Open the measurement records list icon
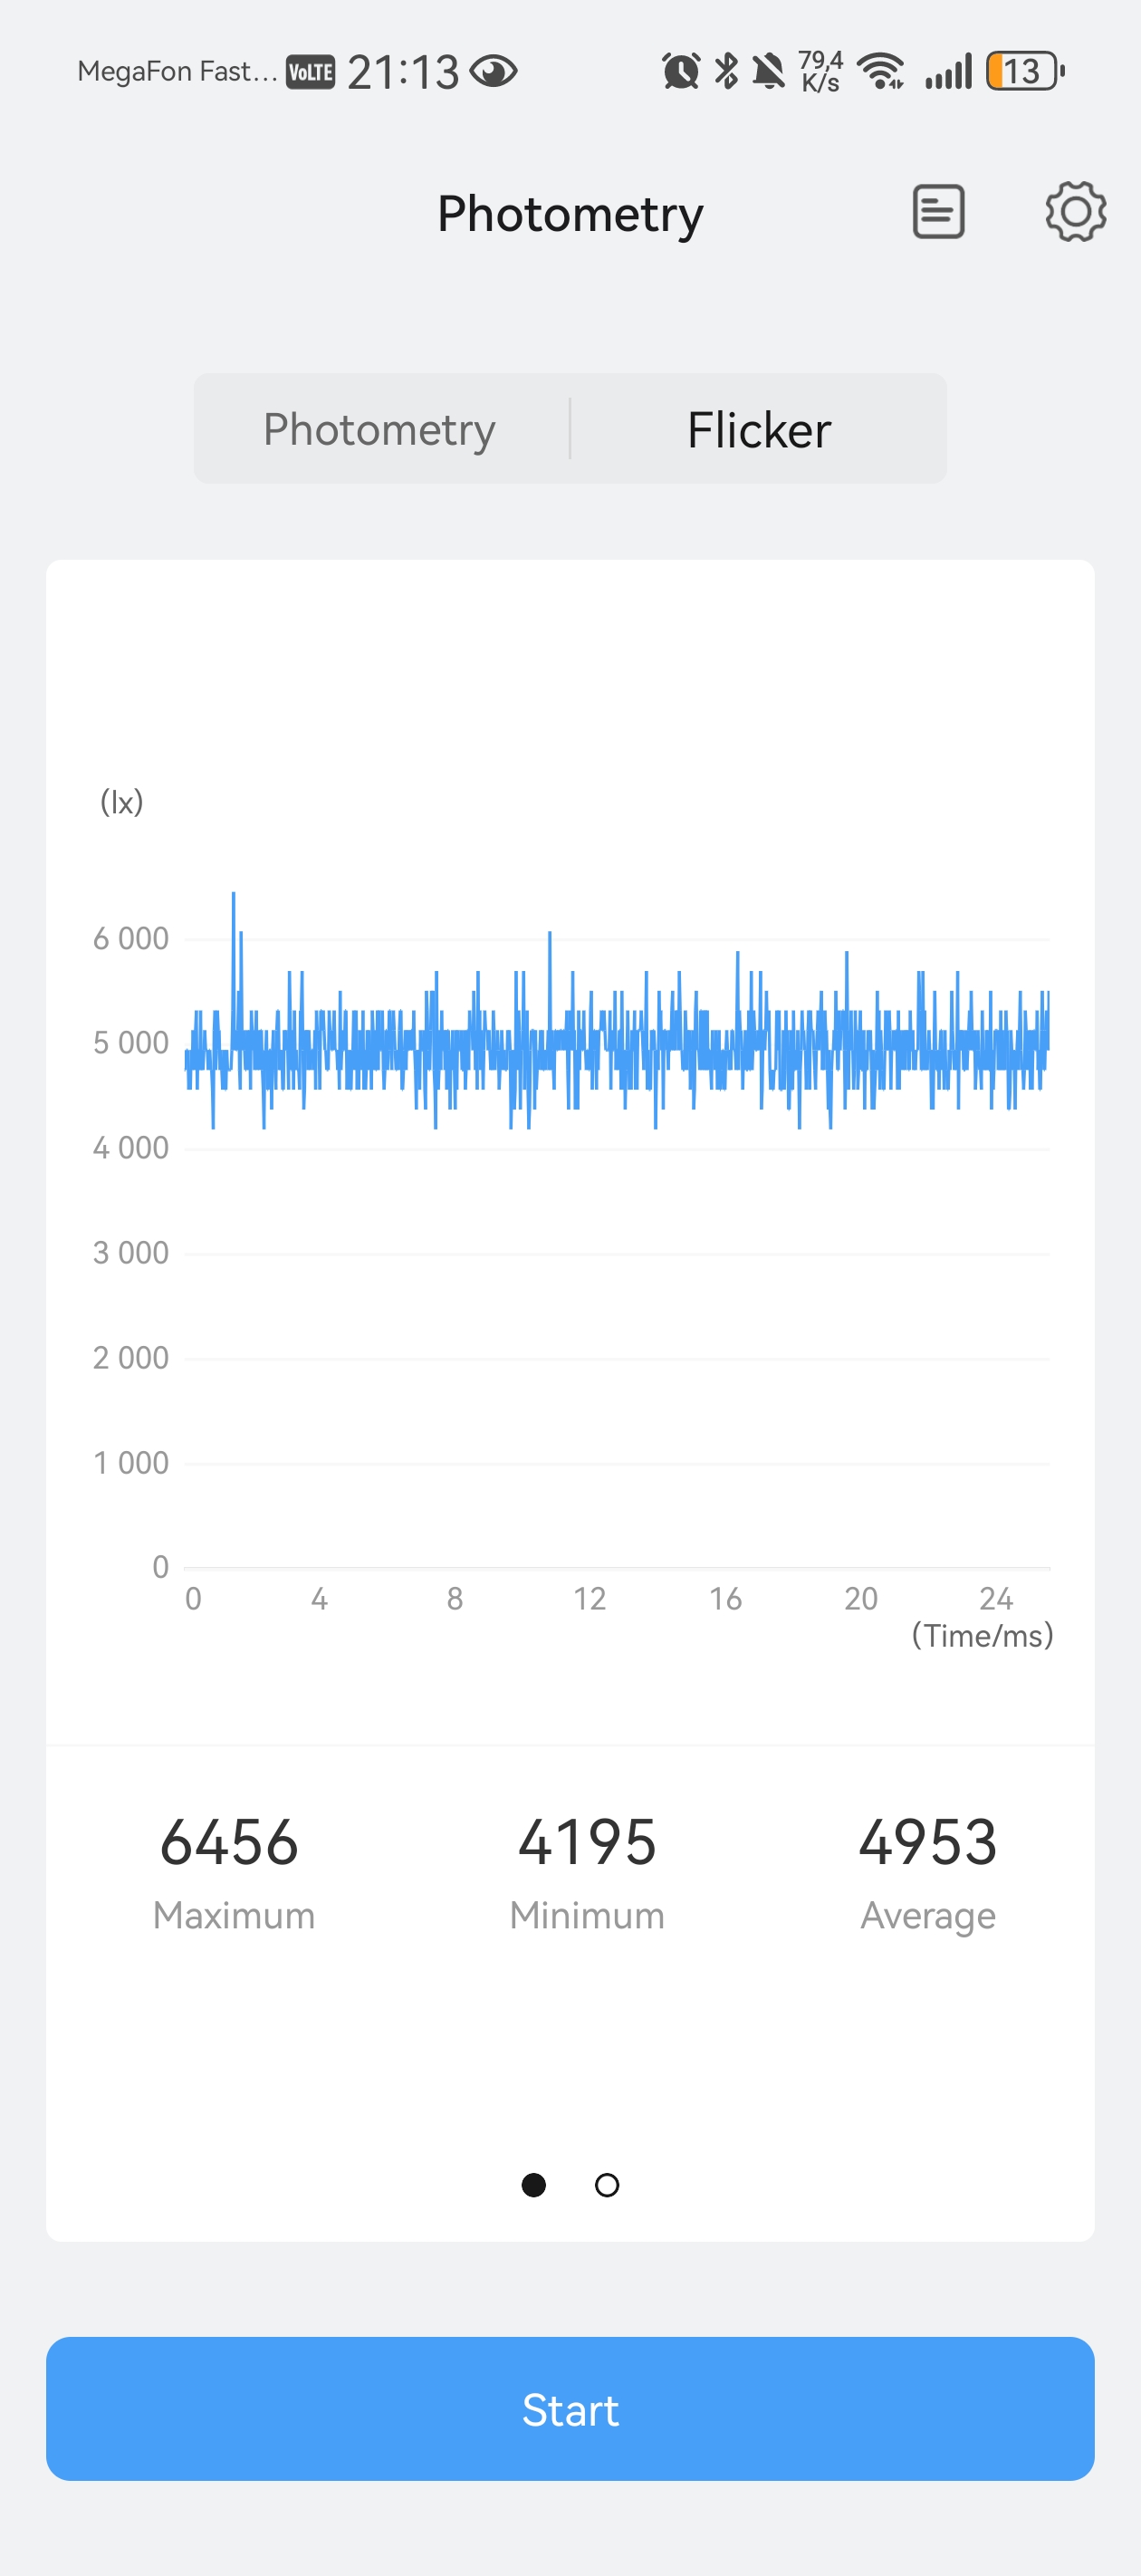 point(938,212)
